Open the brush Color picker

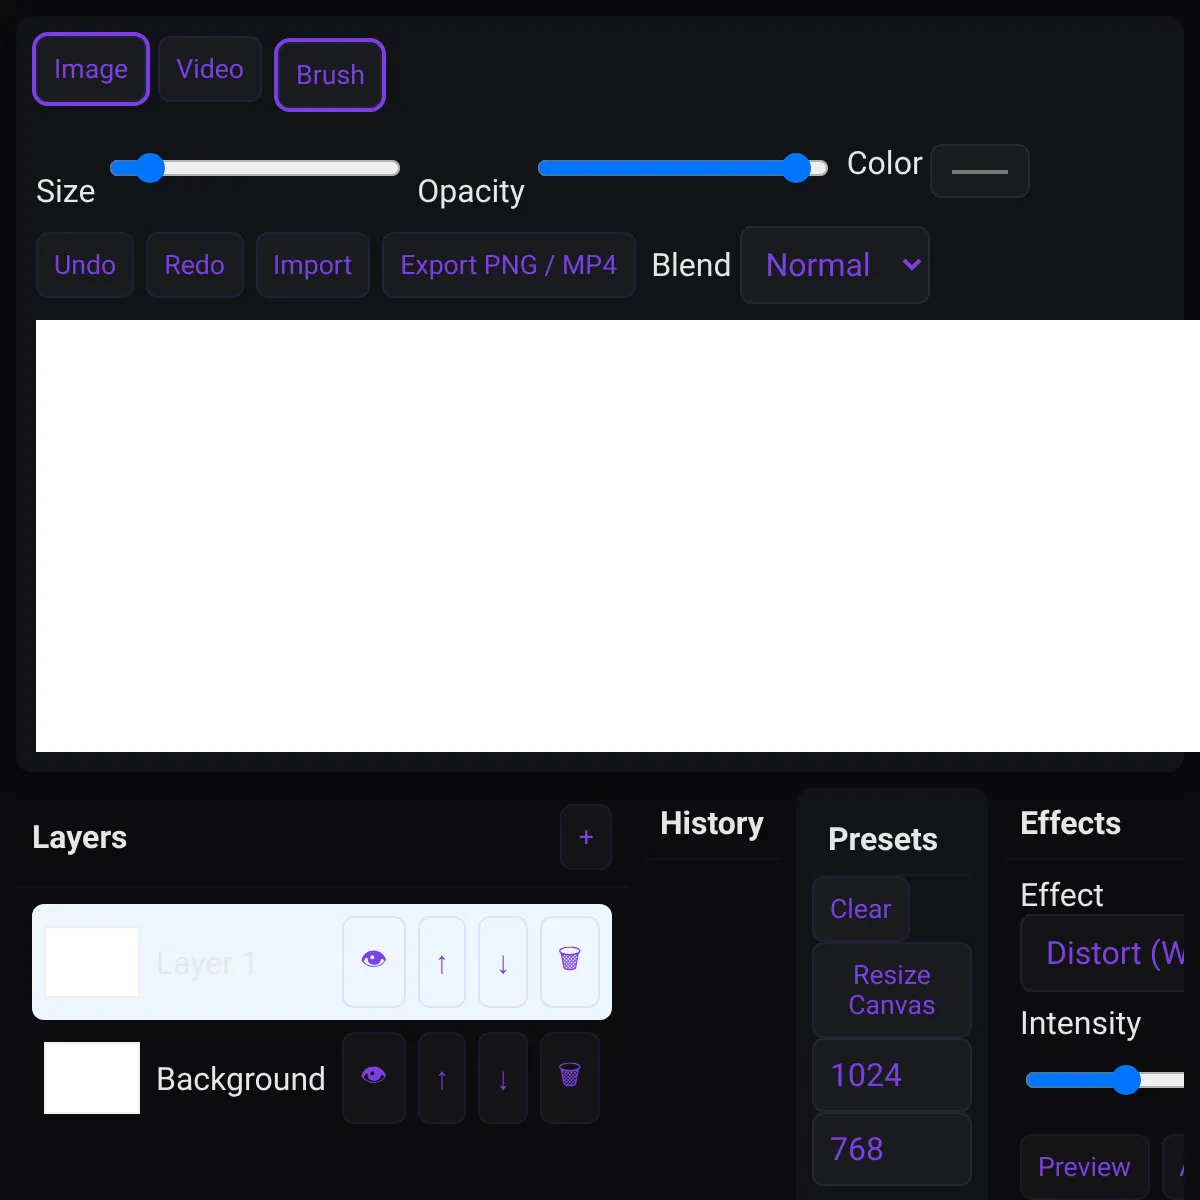click(979, 170)
